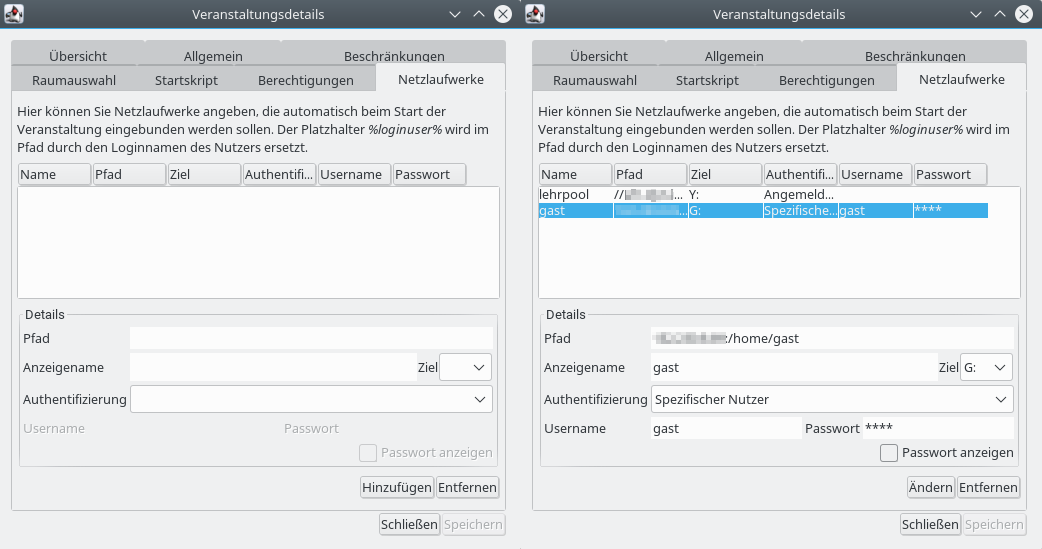Expand the empty Authentifizierung dropdown on left
1042x549 pixels.
(311, 399)
